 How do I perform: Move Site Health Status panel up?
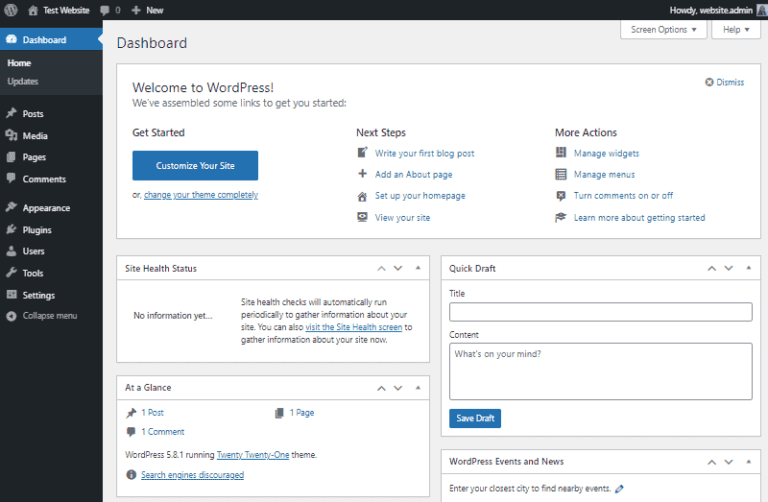click(381, 268)
